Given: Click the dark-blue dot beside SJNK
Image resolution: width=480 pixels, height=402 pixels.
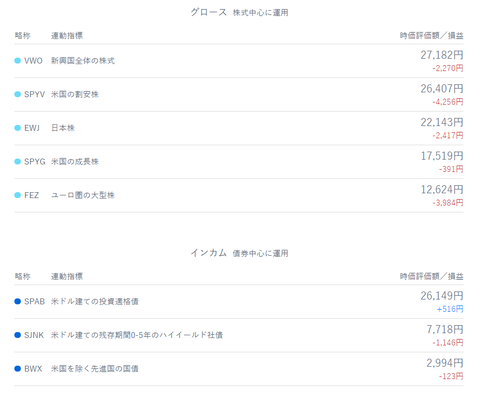Looking at the screenshot, I should point(18,335).
